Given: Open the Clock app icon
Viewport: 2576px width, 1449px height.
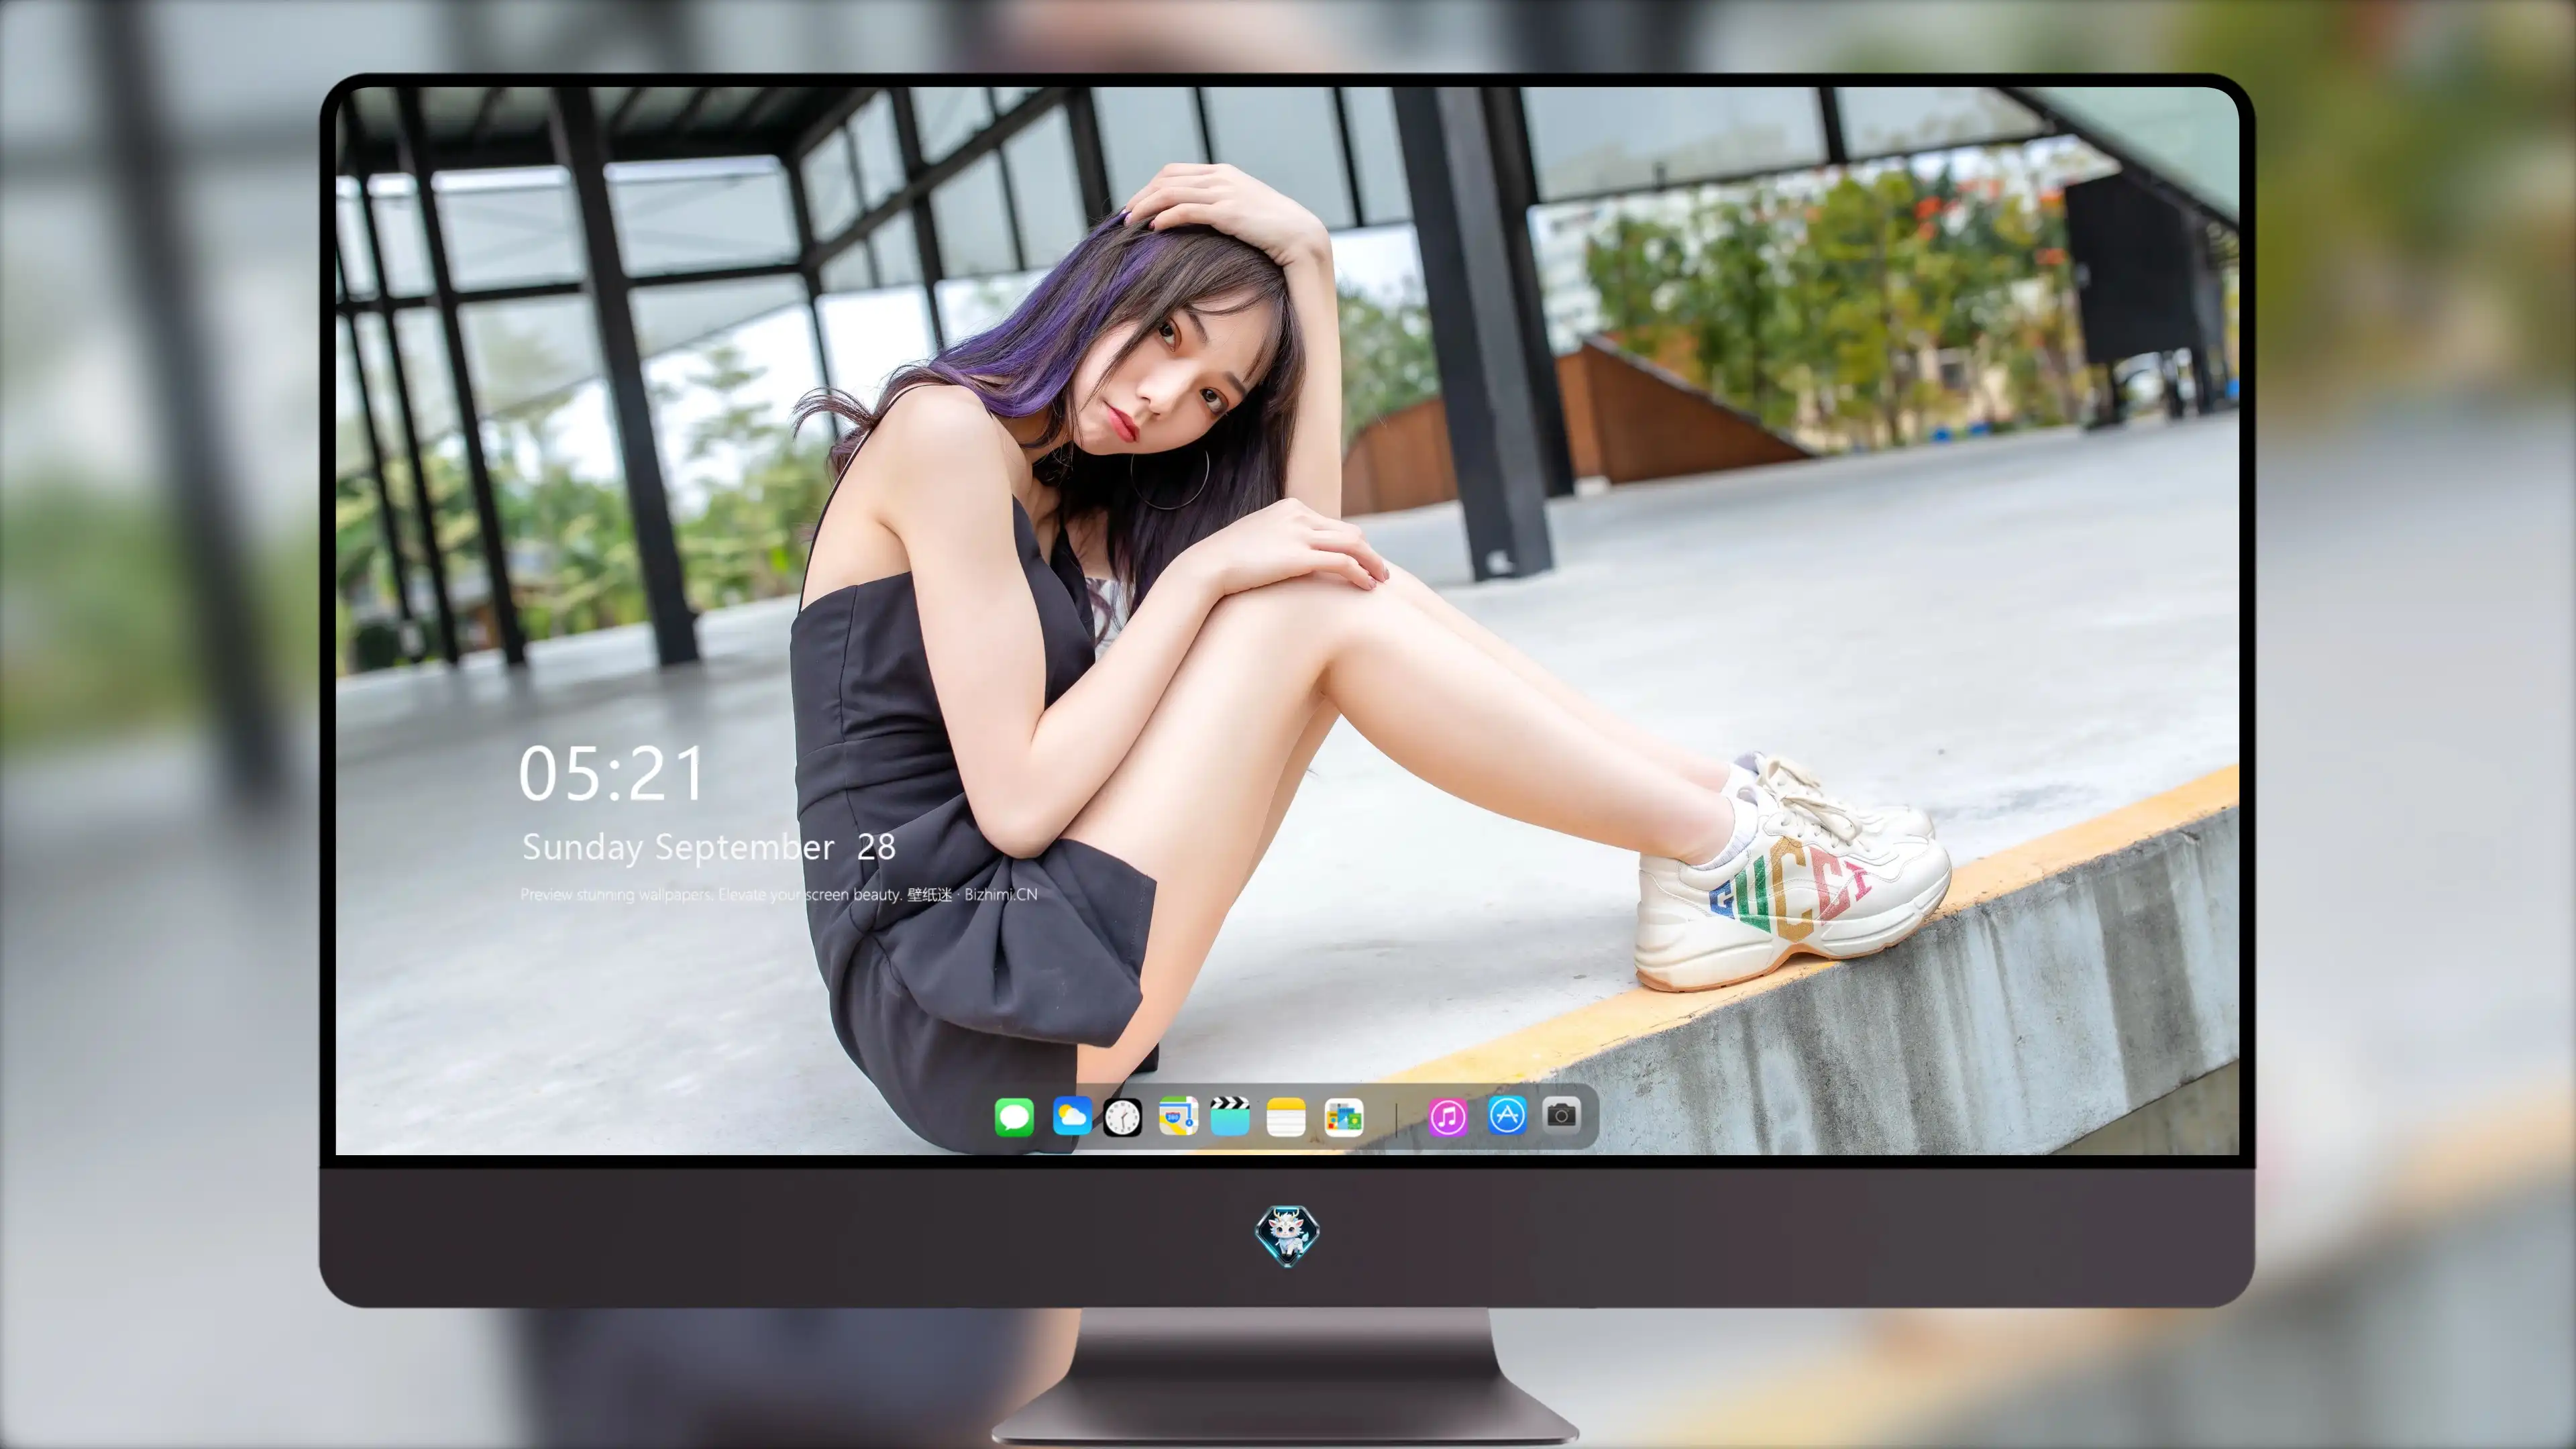Looking at the screenshot, I should pyautogui.click(x=1122, y=1117).
